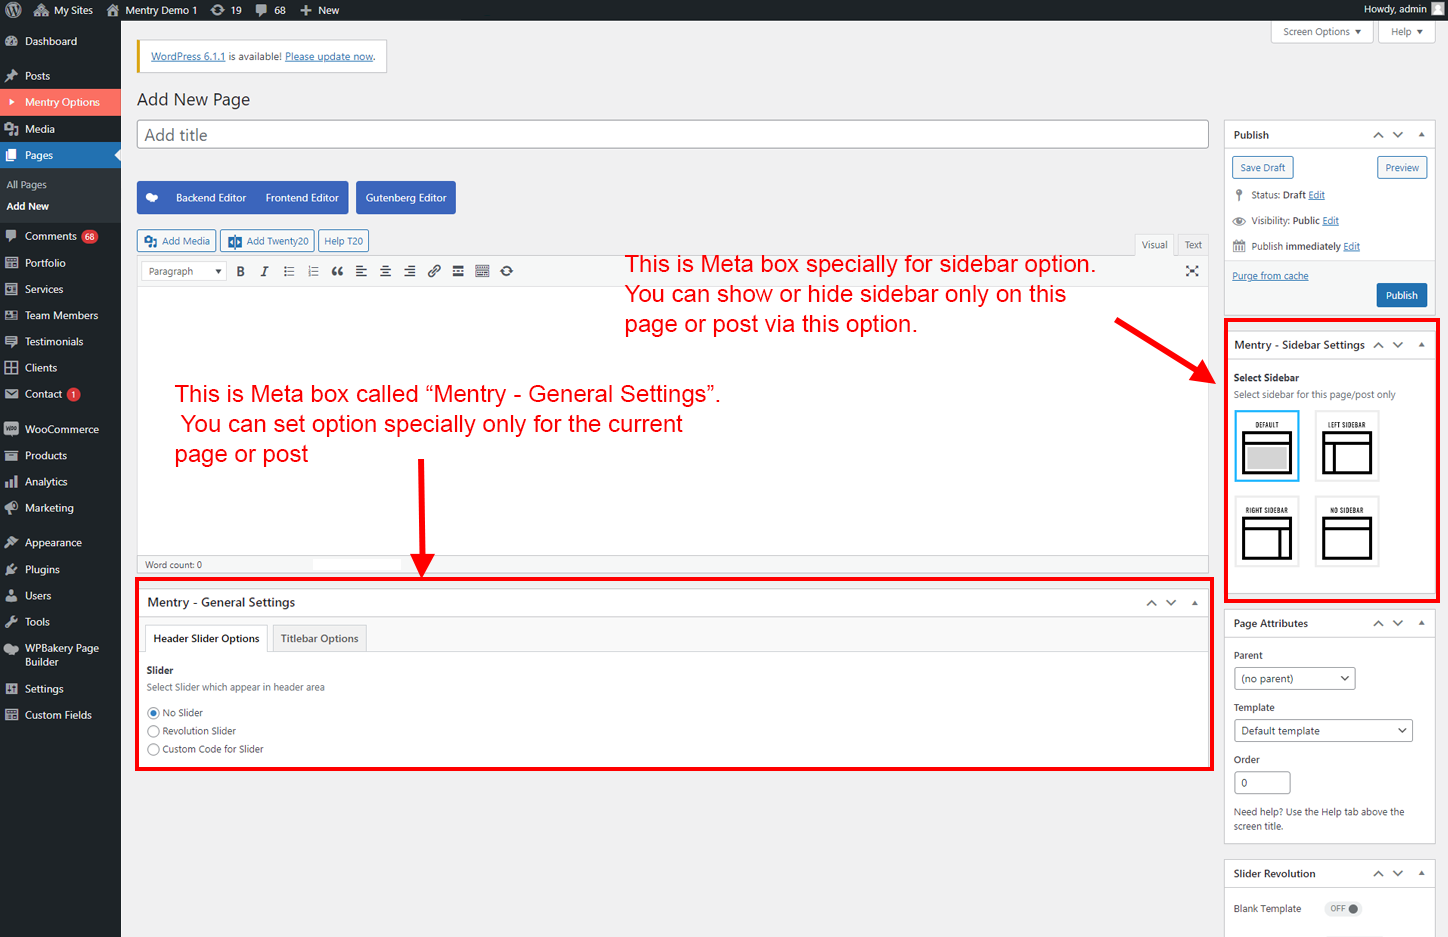Open the Parent page dropdown
This screenshot has height=937, width=1448.
[1294, 679]
